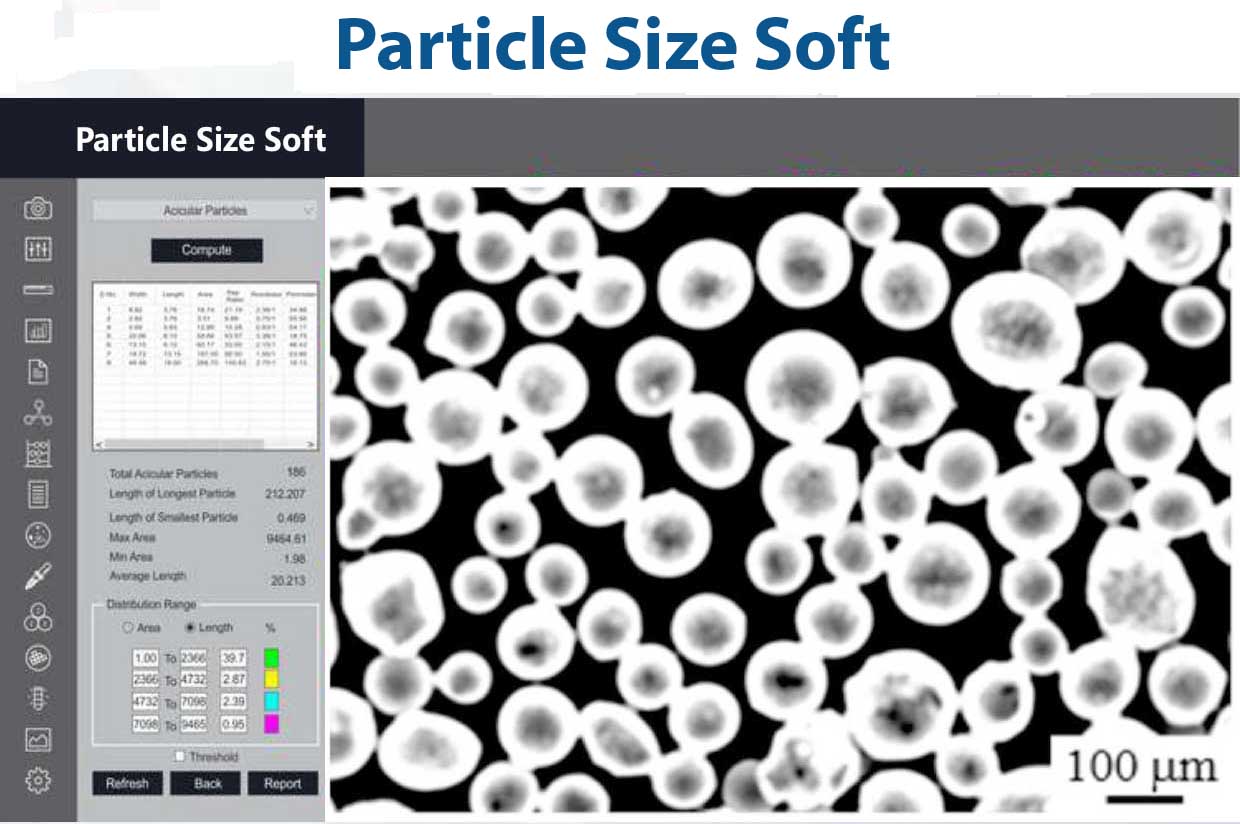Pick the eyedropper tool in sidebar
This screenshot has width=1240, height=824.
coord(38,576)
